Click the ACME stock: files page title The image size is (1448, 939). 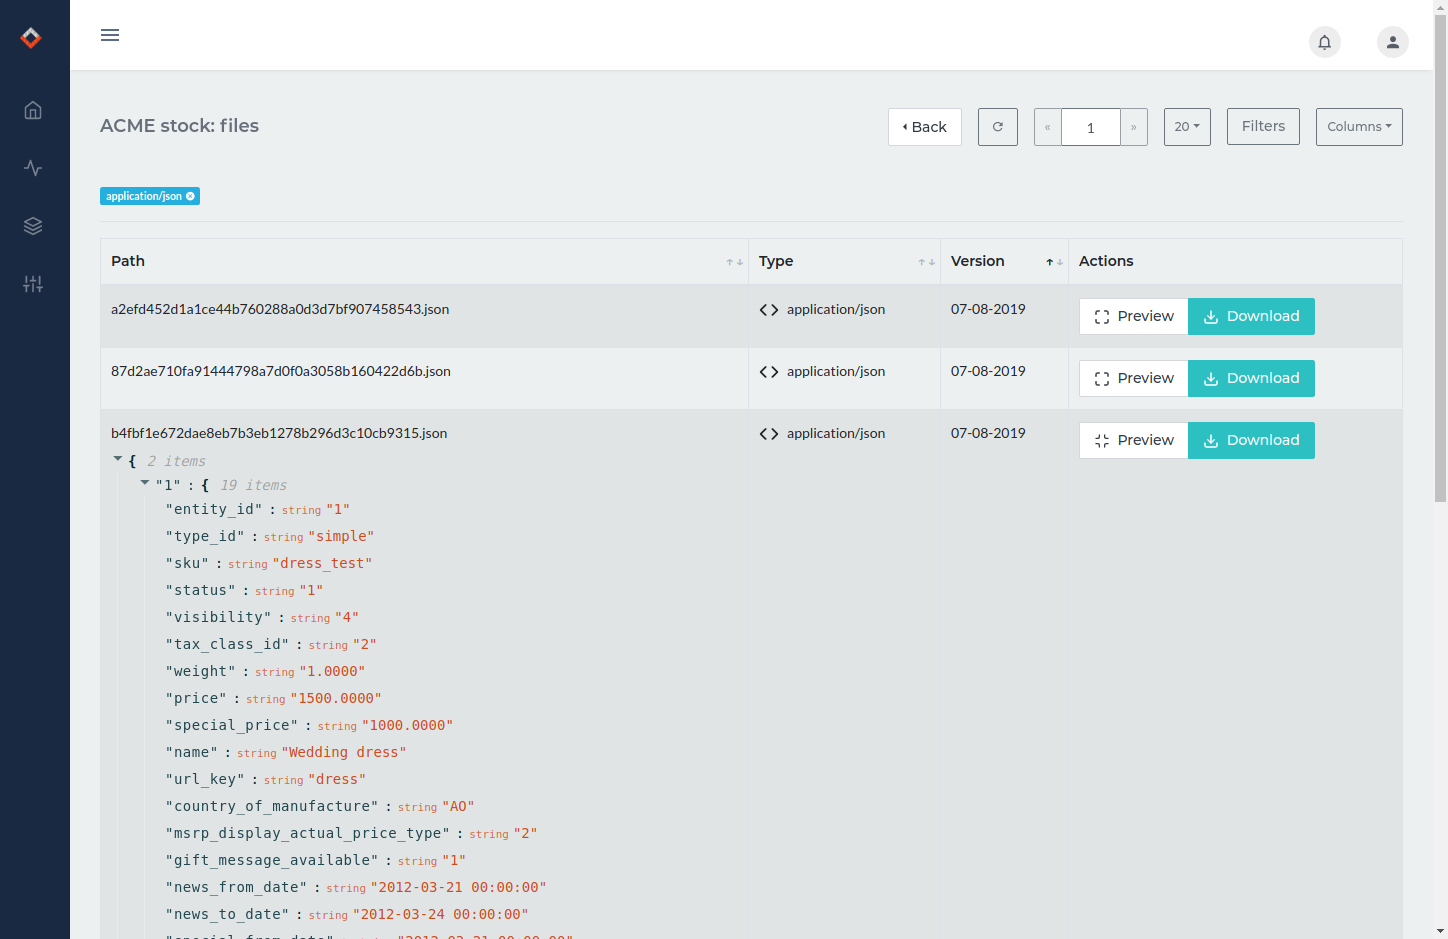[180, 126]
